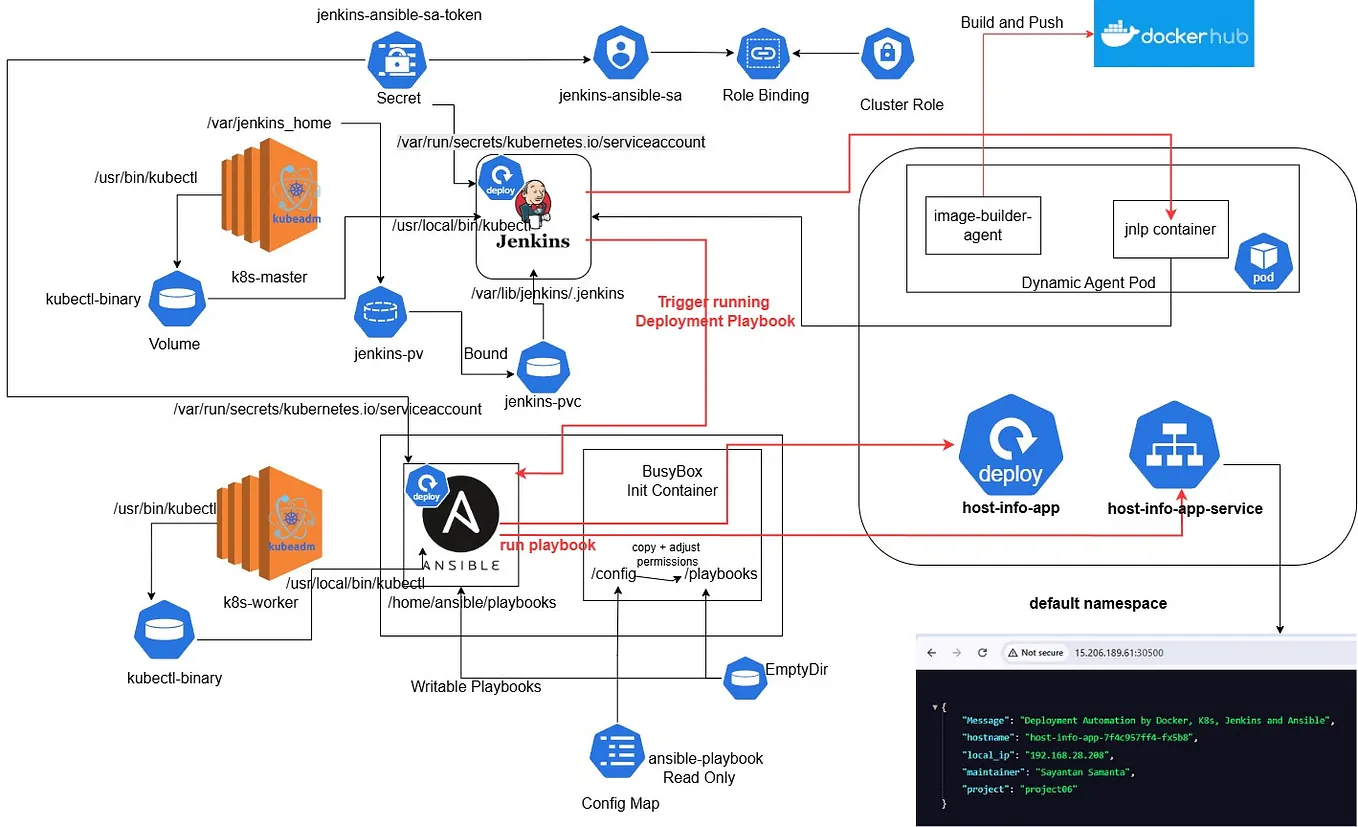Select the ansible-playbook Config Map icon
This screenshot has width=1358, height=827.
tap(616, 753)
